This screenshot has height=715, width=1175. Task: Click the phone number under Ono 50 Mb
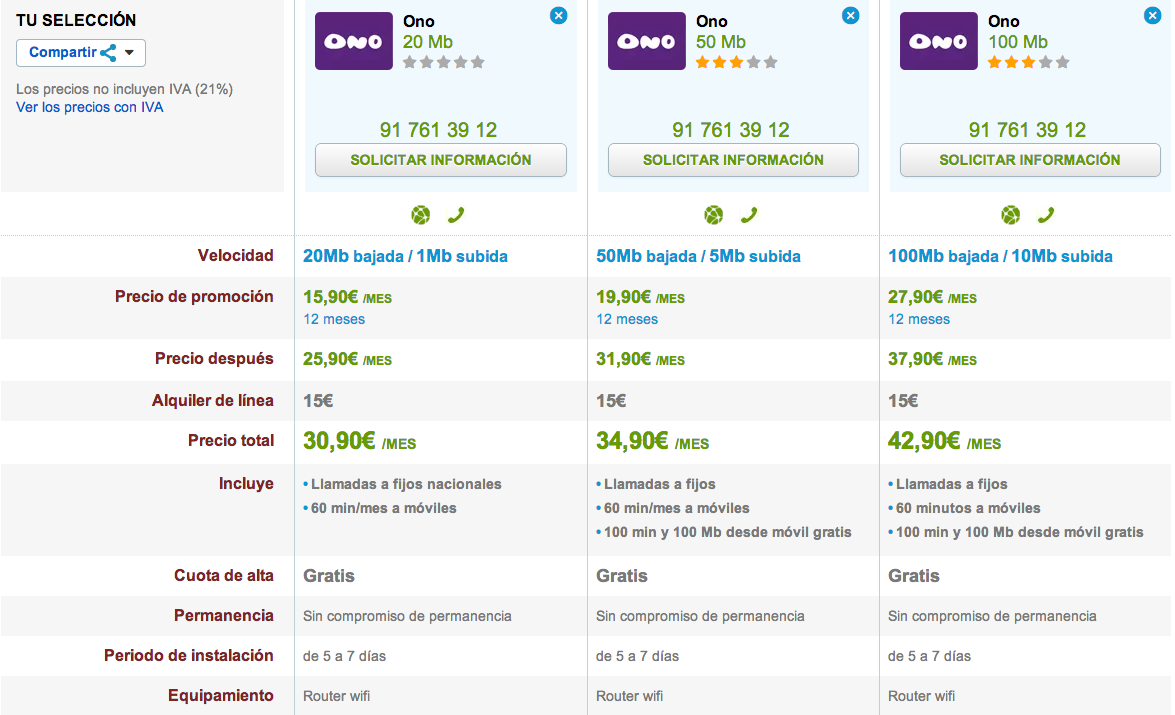[x=731, y=130]
